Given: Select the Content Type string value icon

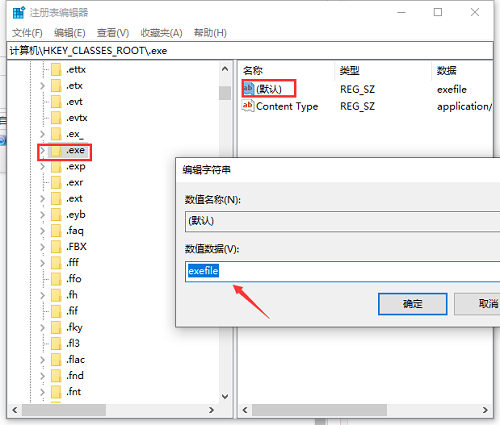Looking at the screenshot, I should pos(248,106).
